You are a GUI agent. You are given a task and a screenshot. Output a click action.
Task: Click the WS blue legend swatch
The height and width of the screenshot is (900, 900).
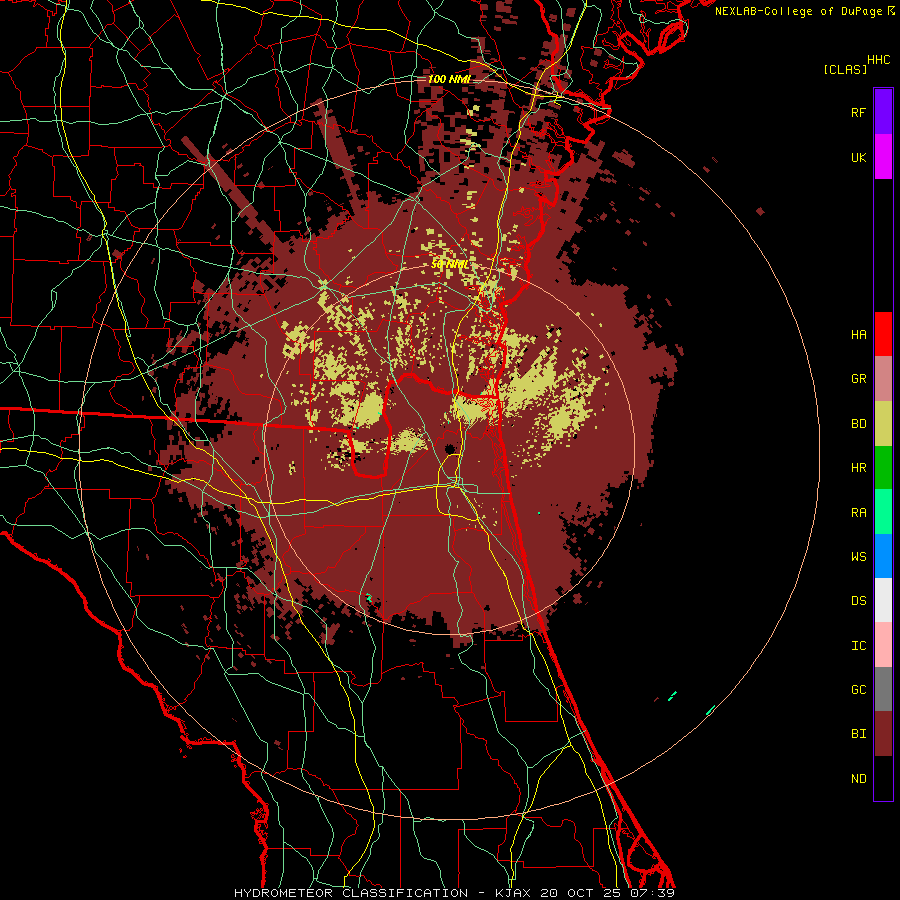click(x=883, y=556)
